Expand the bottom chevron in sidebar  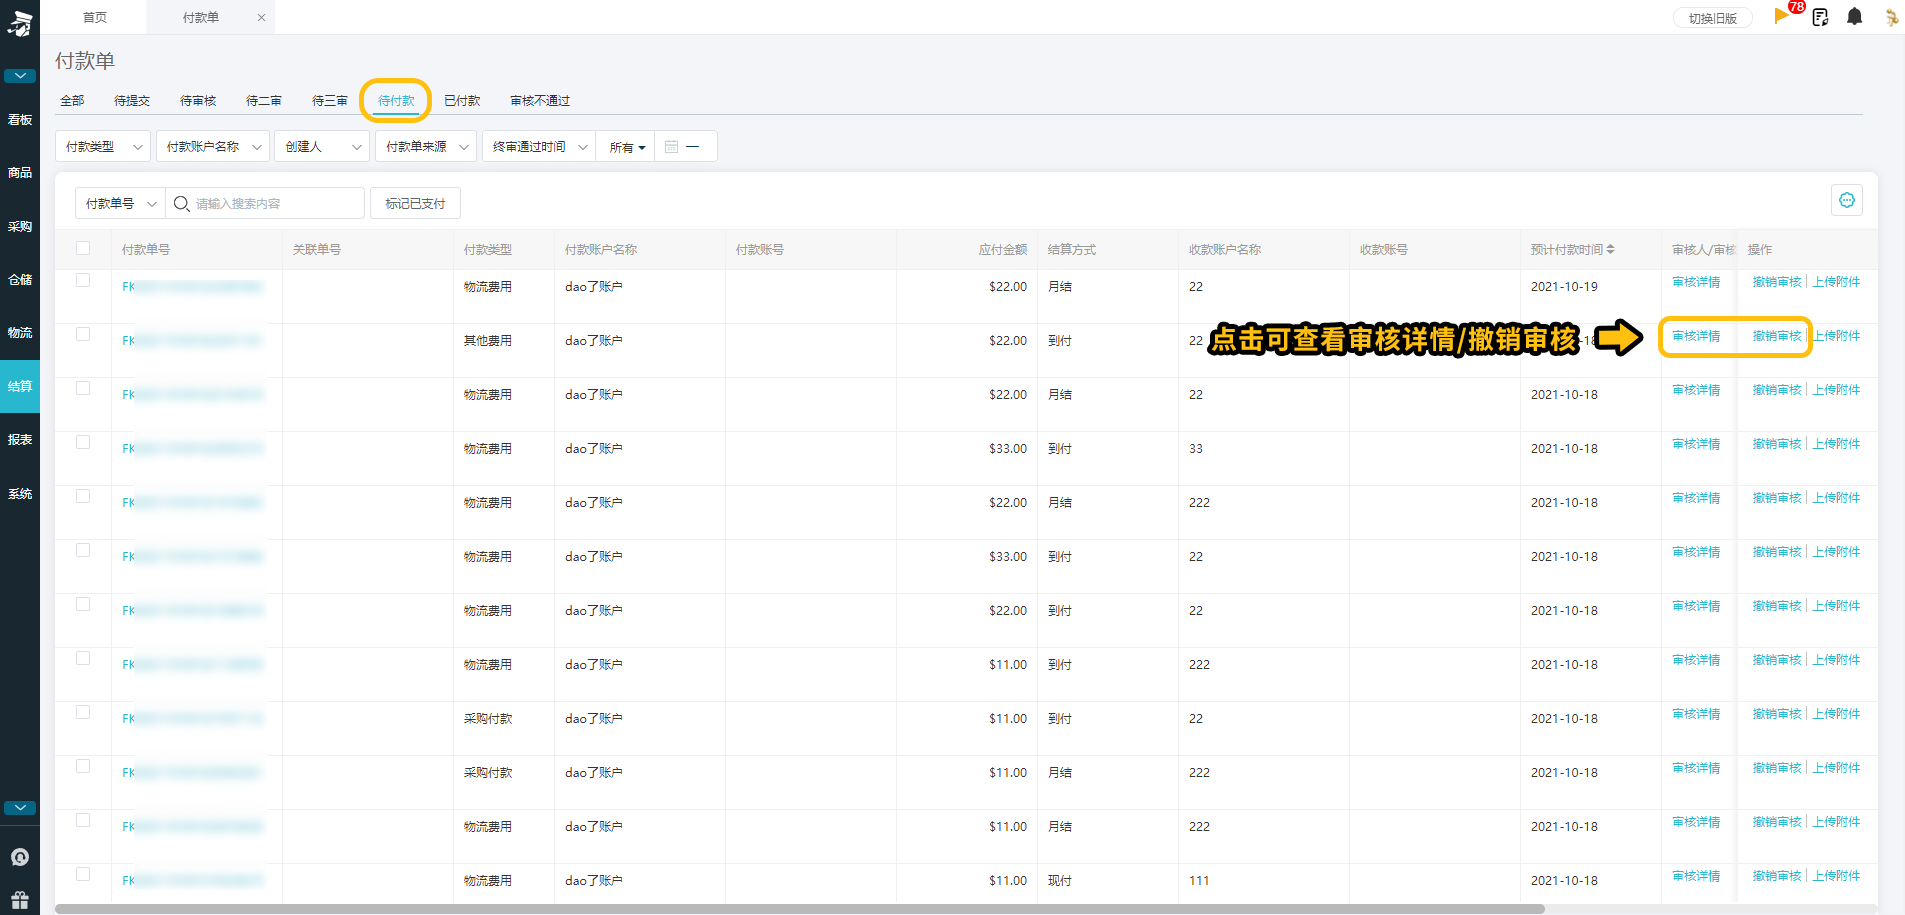[x=20, y=808]
